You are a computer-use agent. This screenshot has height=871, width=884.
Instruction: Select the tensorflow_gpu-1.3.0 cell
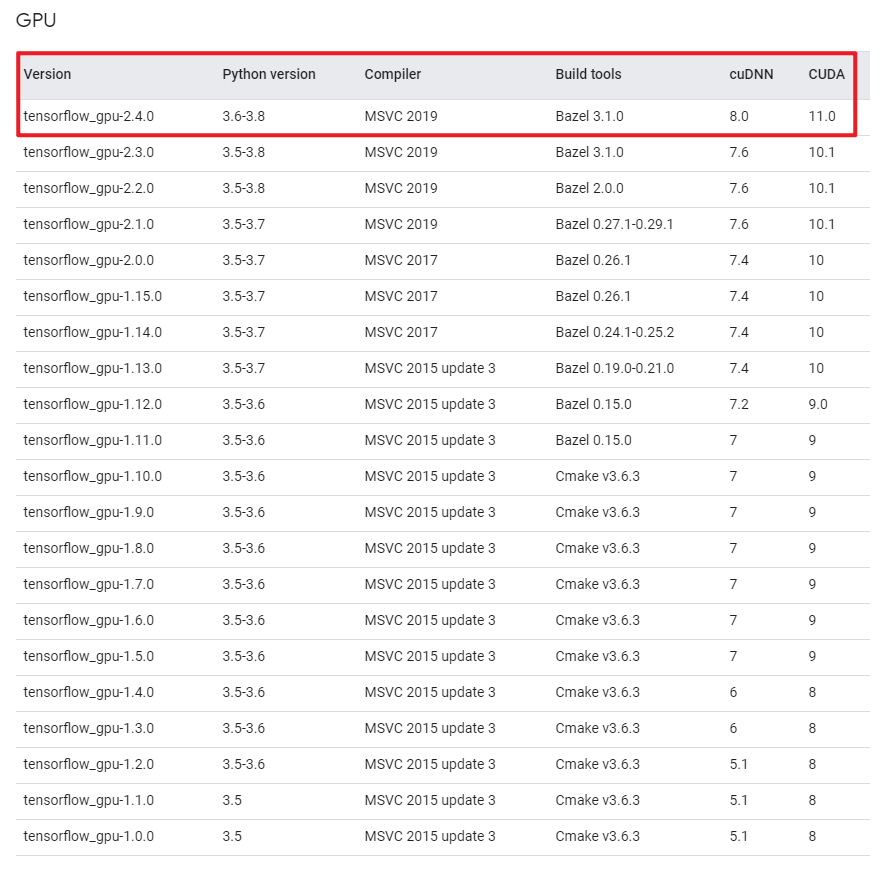point(89,729)
